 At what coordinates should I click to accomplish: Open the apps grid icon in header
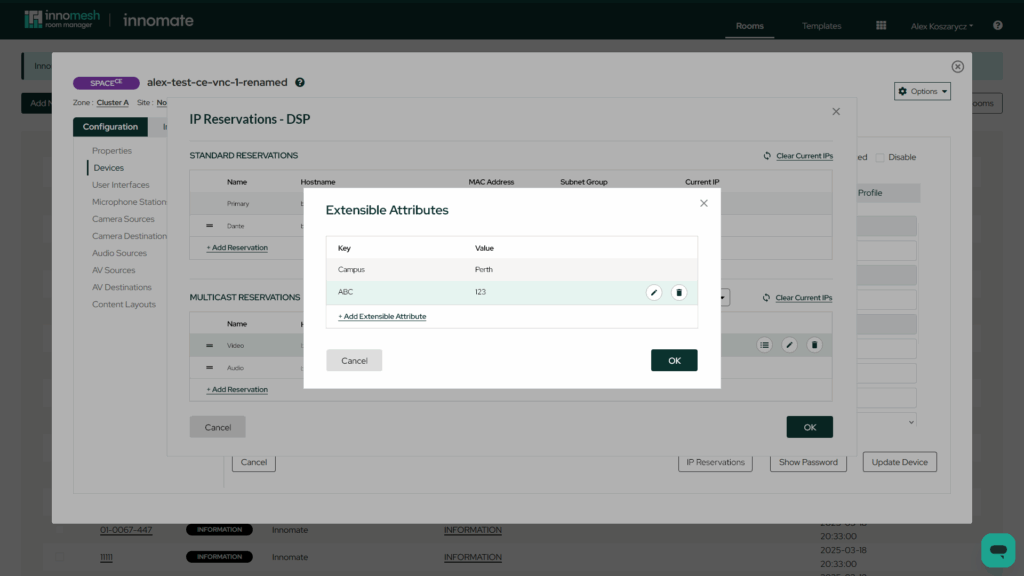tap(881, 25)
